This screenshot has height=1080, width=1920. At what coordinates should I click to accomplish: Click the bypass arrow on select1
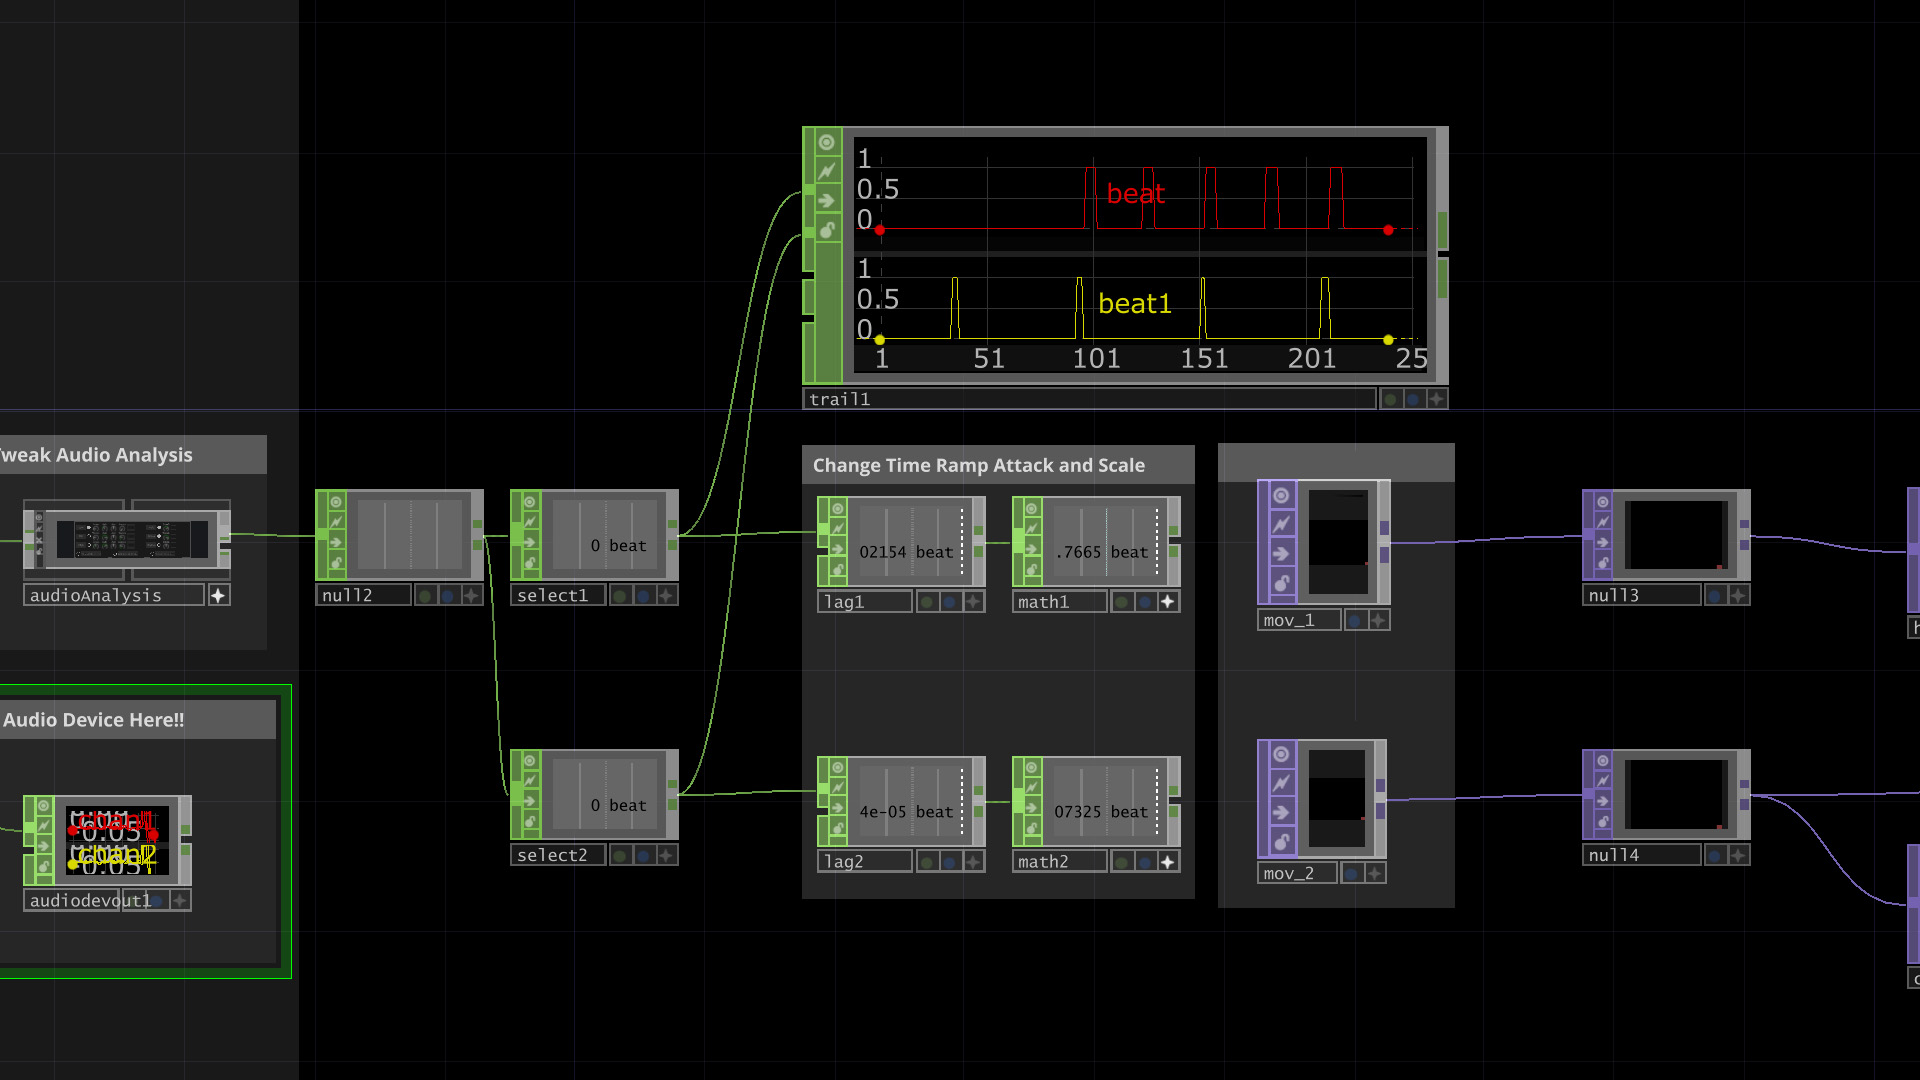pos(530,542)
